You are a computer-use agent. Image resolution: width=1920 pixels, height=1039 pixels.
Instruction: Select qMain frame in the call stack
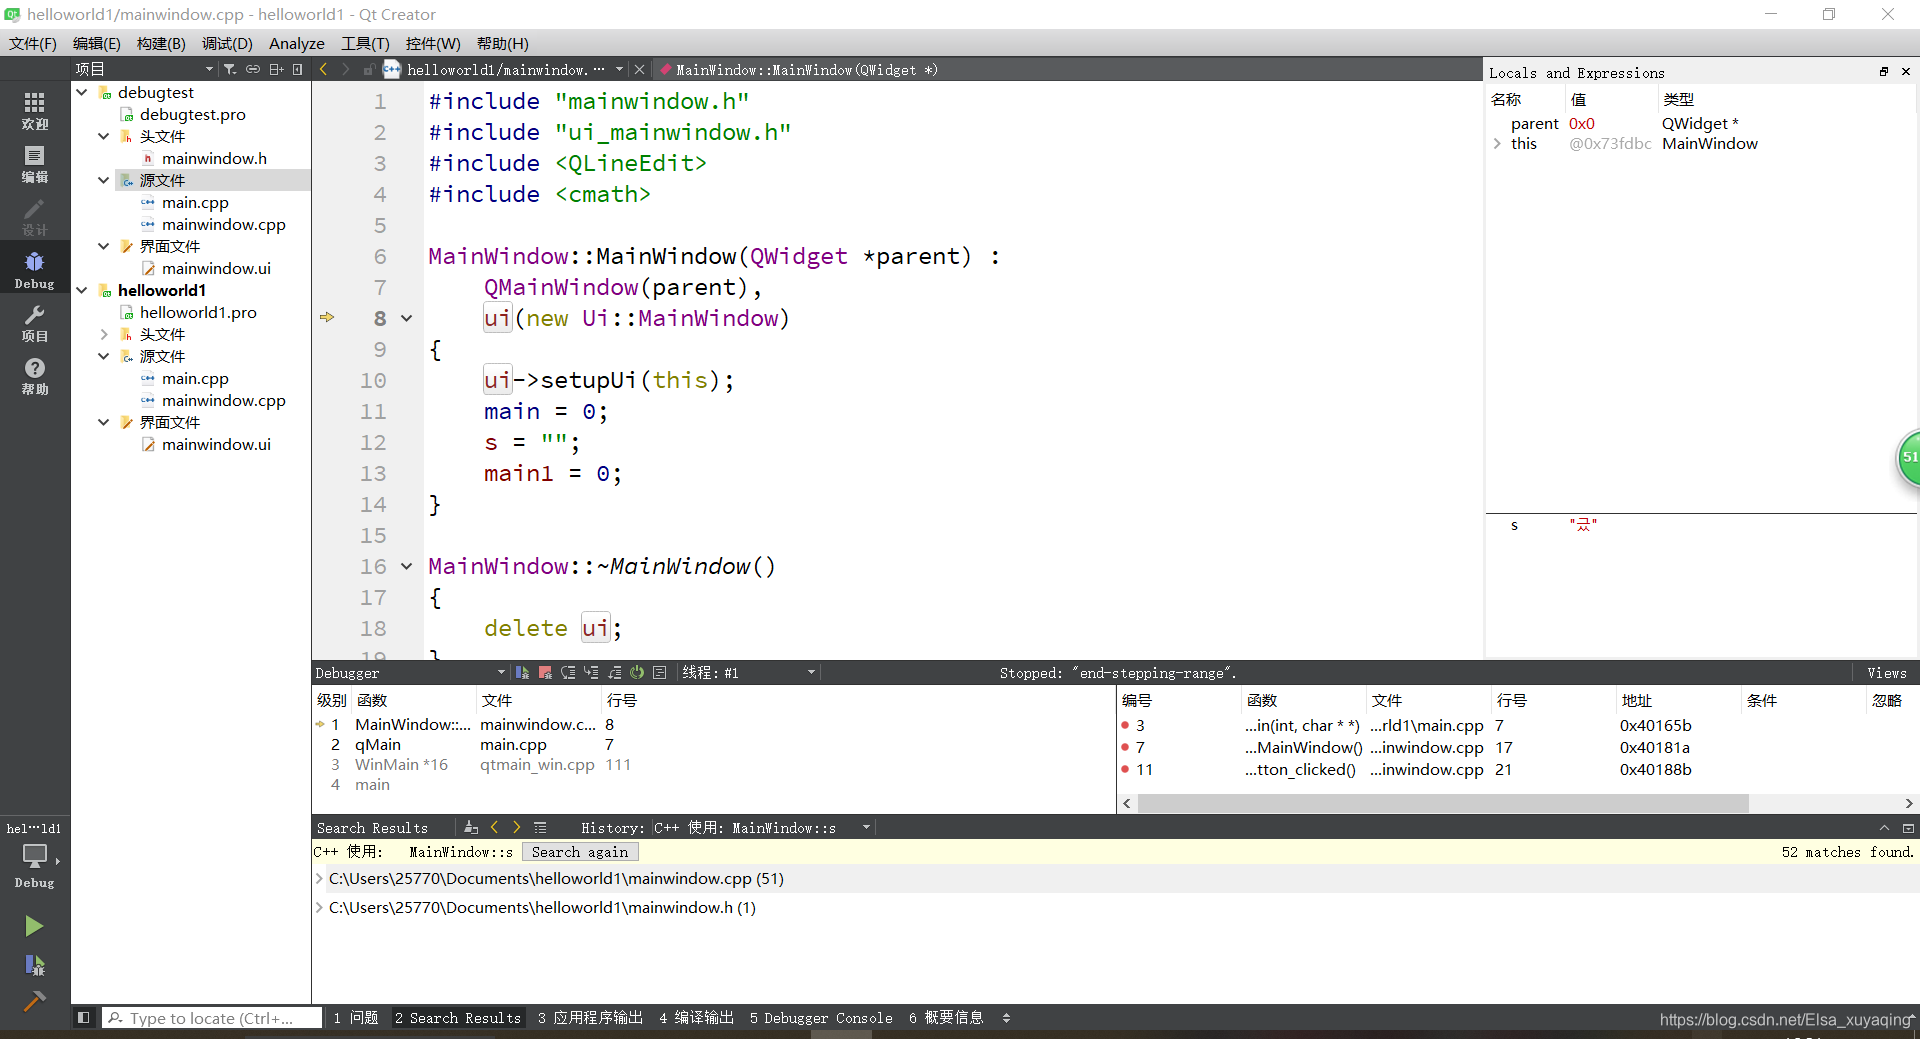coord(712,744)
